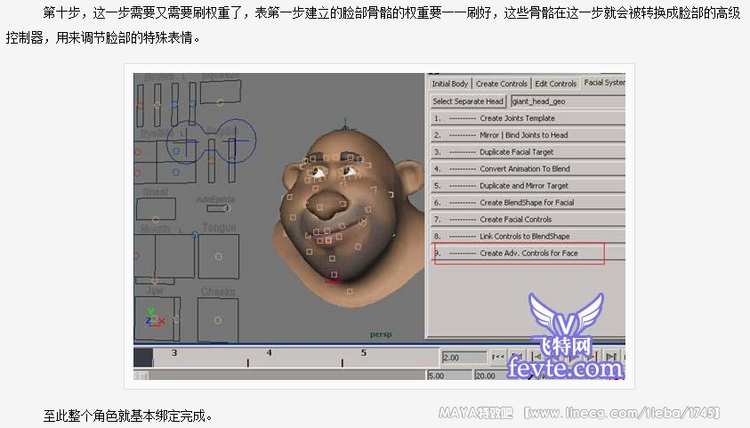Click Convert Animation To Blend step
Image resolution: width=750 pixels, height=428 pixels.
pyautogui.click(x=527, y=169)
